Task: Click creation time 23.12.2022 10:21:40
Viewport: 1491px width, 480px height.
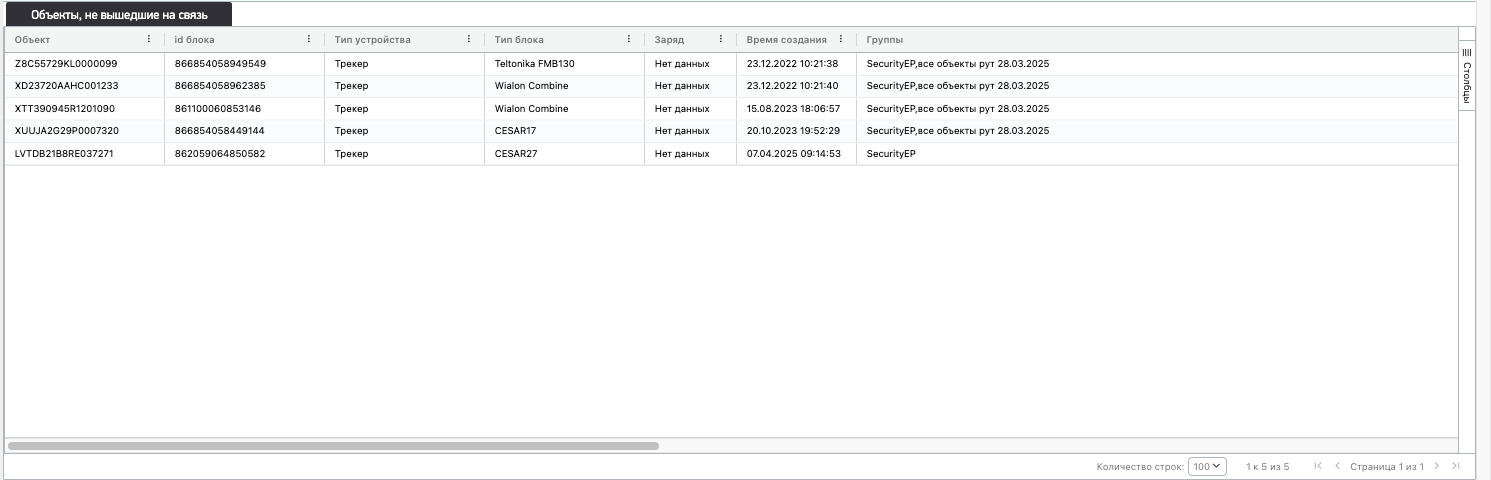Action: coord(793,86)
